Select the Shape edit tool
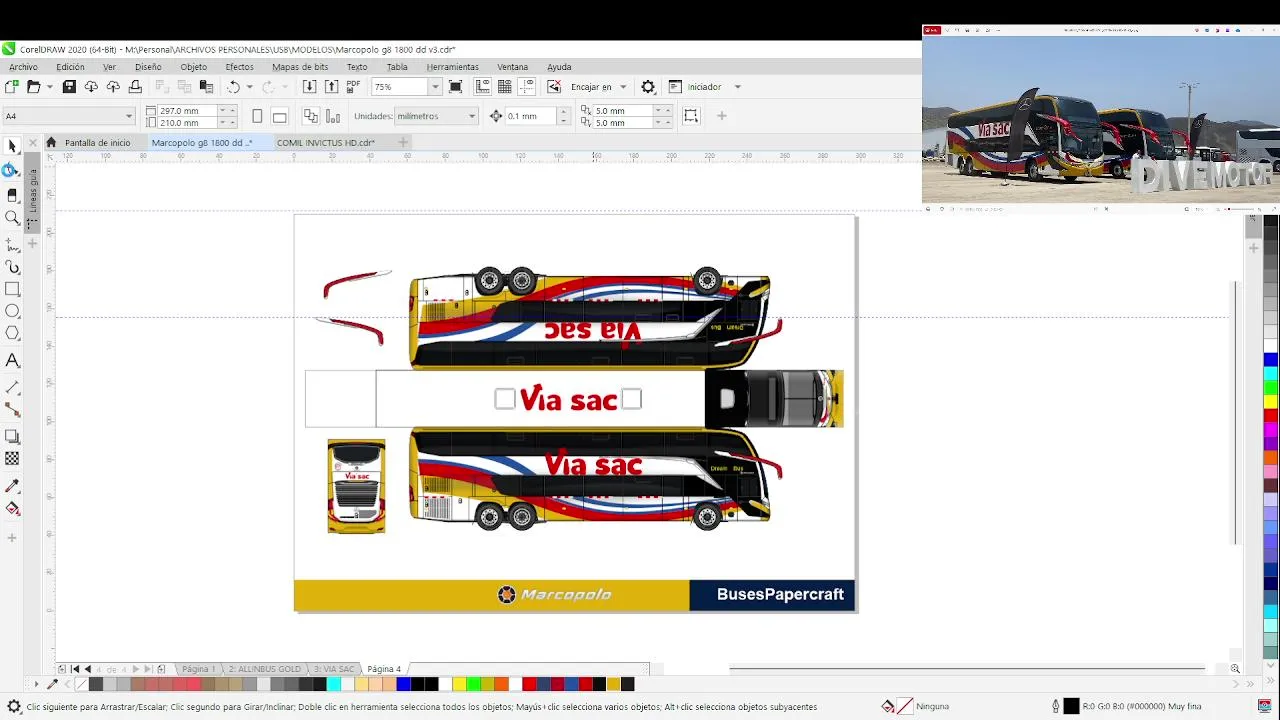 coord(12,170)
